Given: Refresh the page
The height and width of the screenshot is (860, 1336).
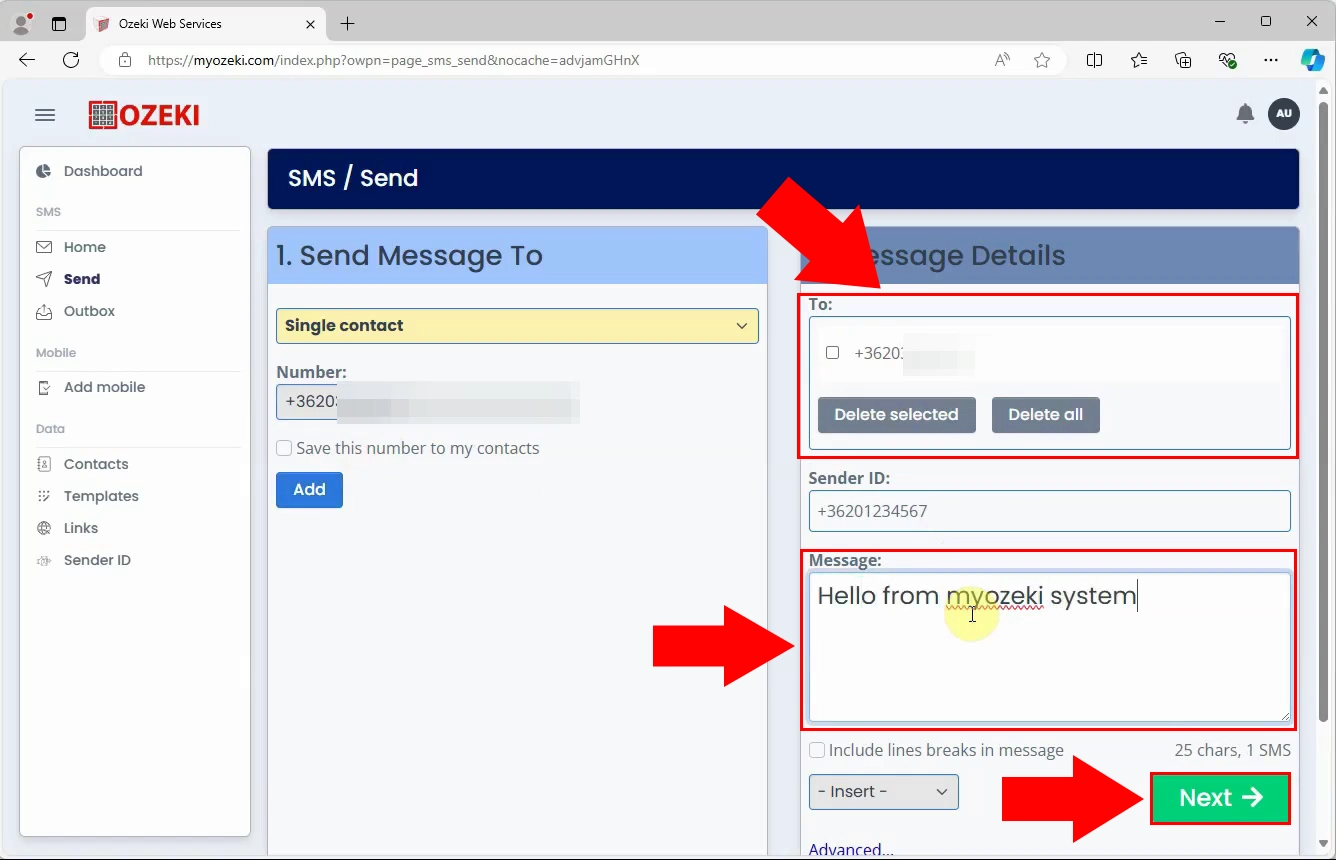Looking at the screenshot, I should pyautogui.click(x=71, y=60).
